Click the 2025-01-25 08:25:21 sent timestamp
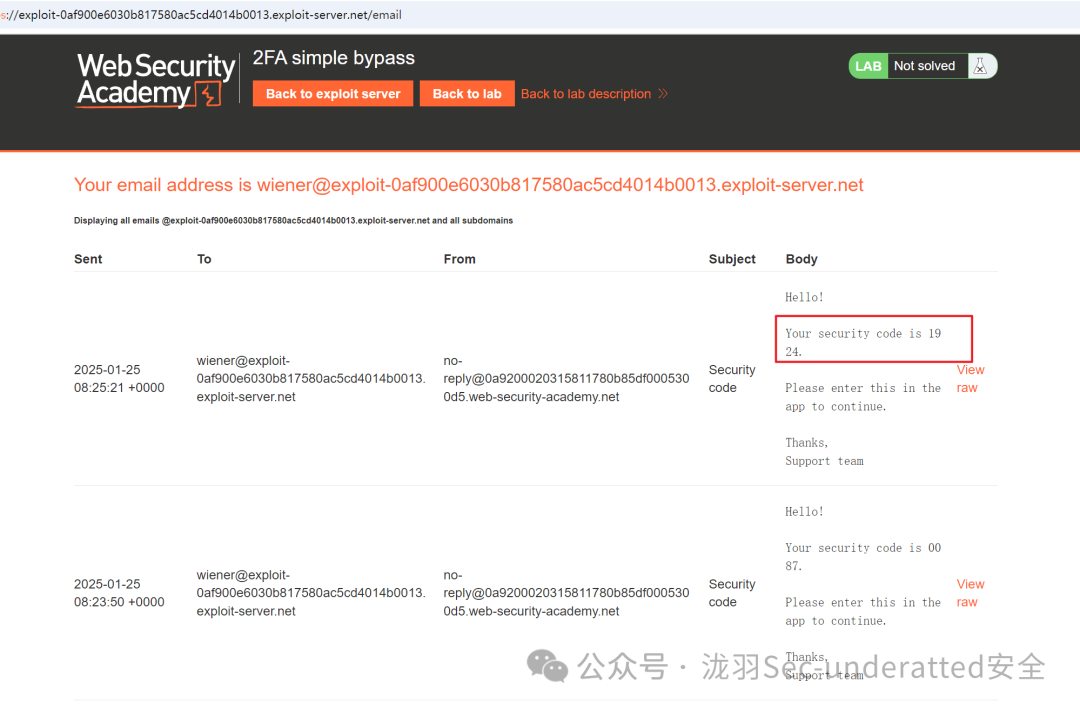1080x710 pixels. click(x=119, y=379)
